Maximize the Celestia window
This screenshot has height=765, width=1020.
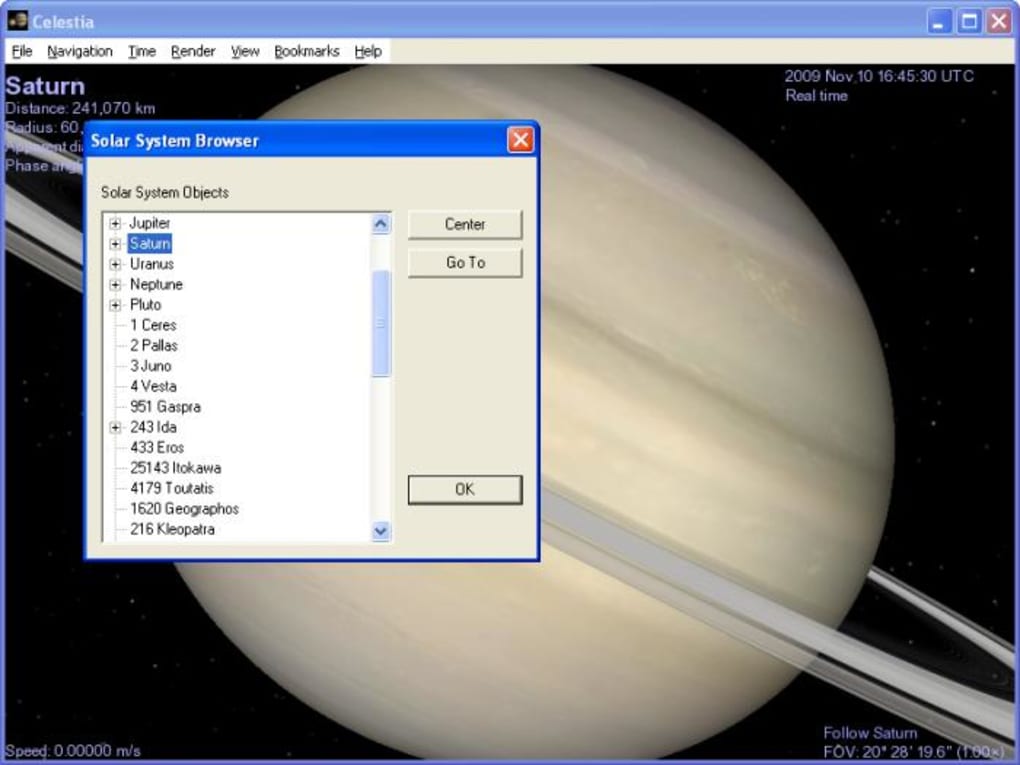pyautogui.click(x=969, y=21)
